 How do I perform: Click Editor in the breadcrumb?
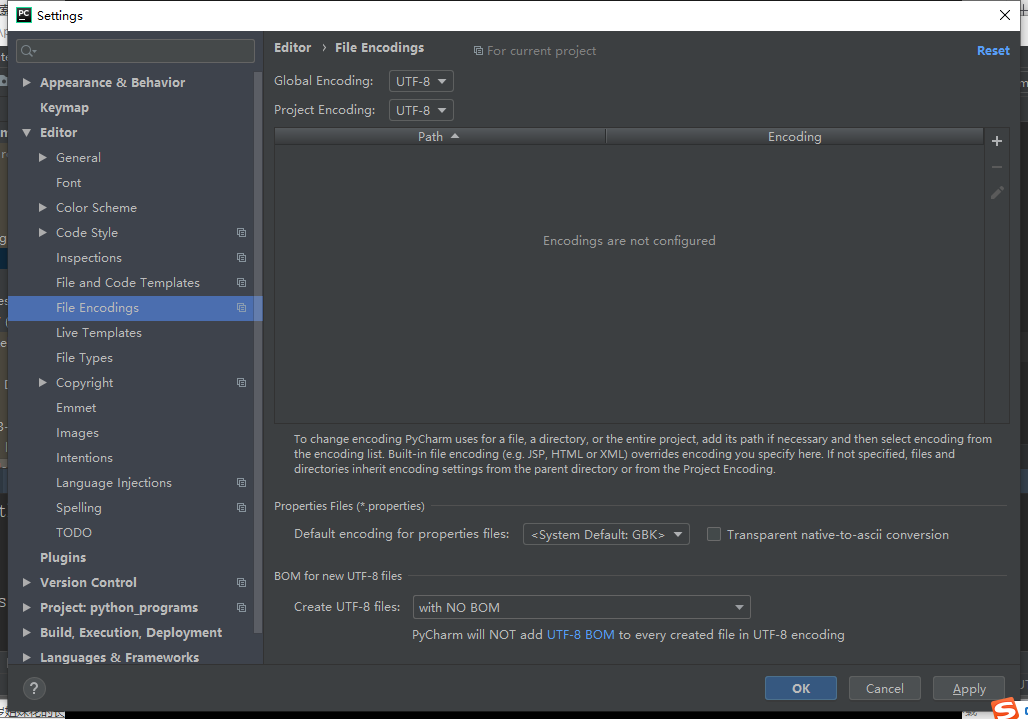[292, 48]
